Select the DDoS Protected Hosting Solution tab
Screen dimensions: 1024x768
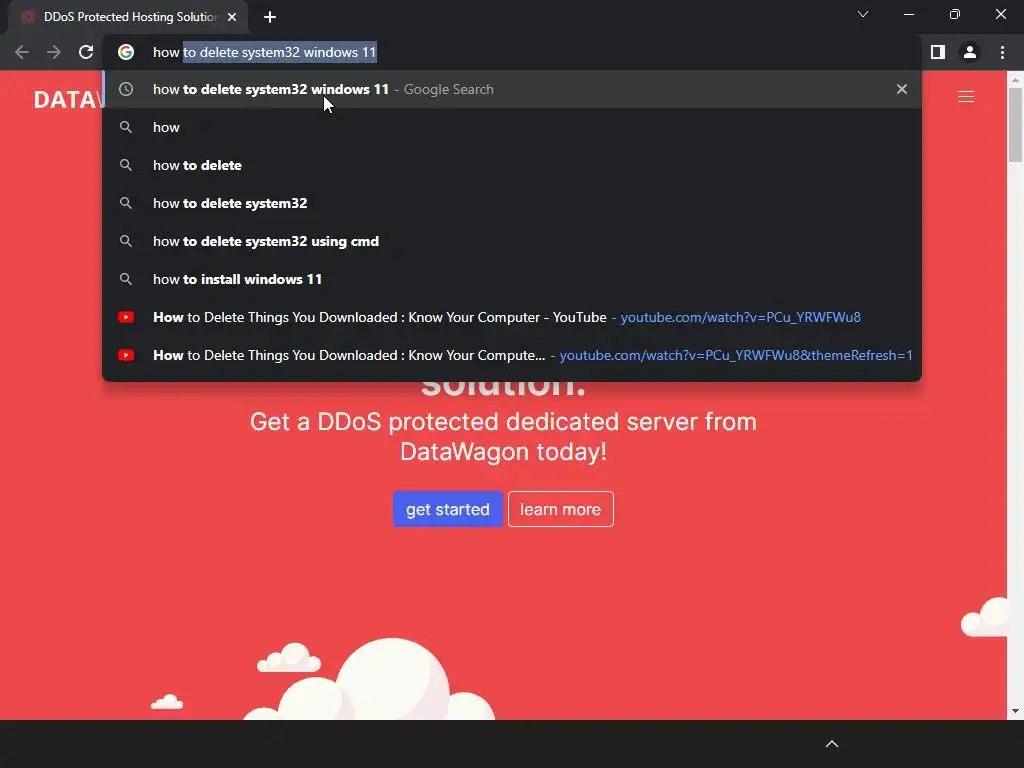(x=129, y=17)
